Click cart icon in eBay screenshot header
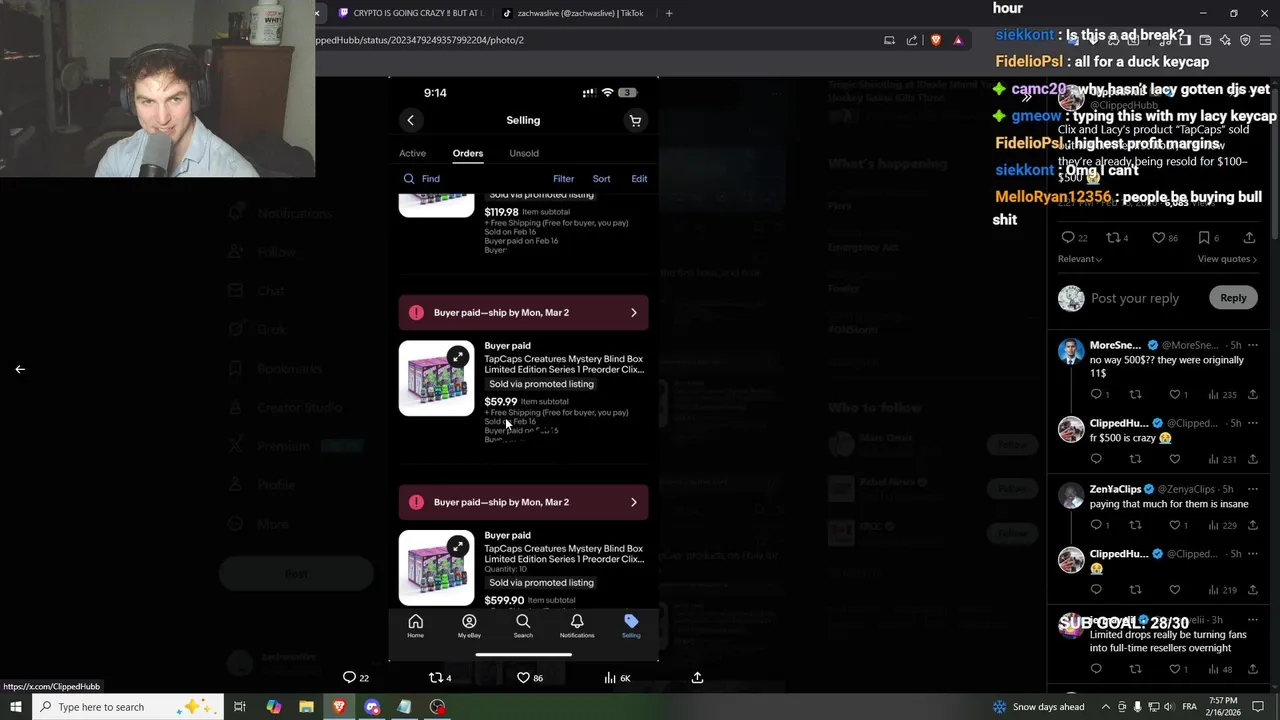Image resolution: width=1280 pixels, height=720 pixels. point(635,120)
